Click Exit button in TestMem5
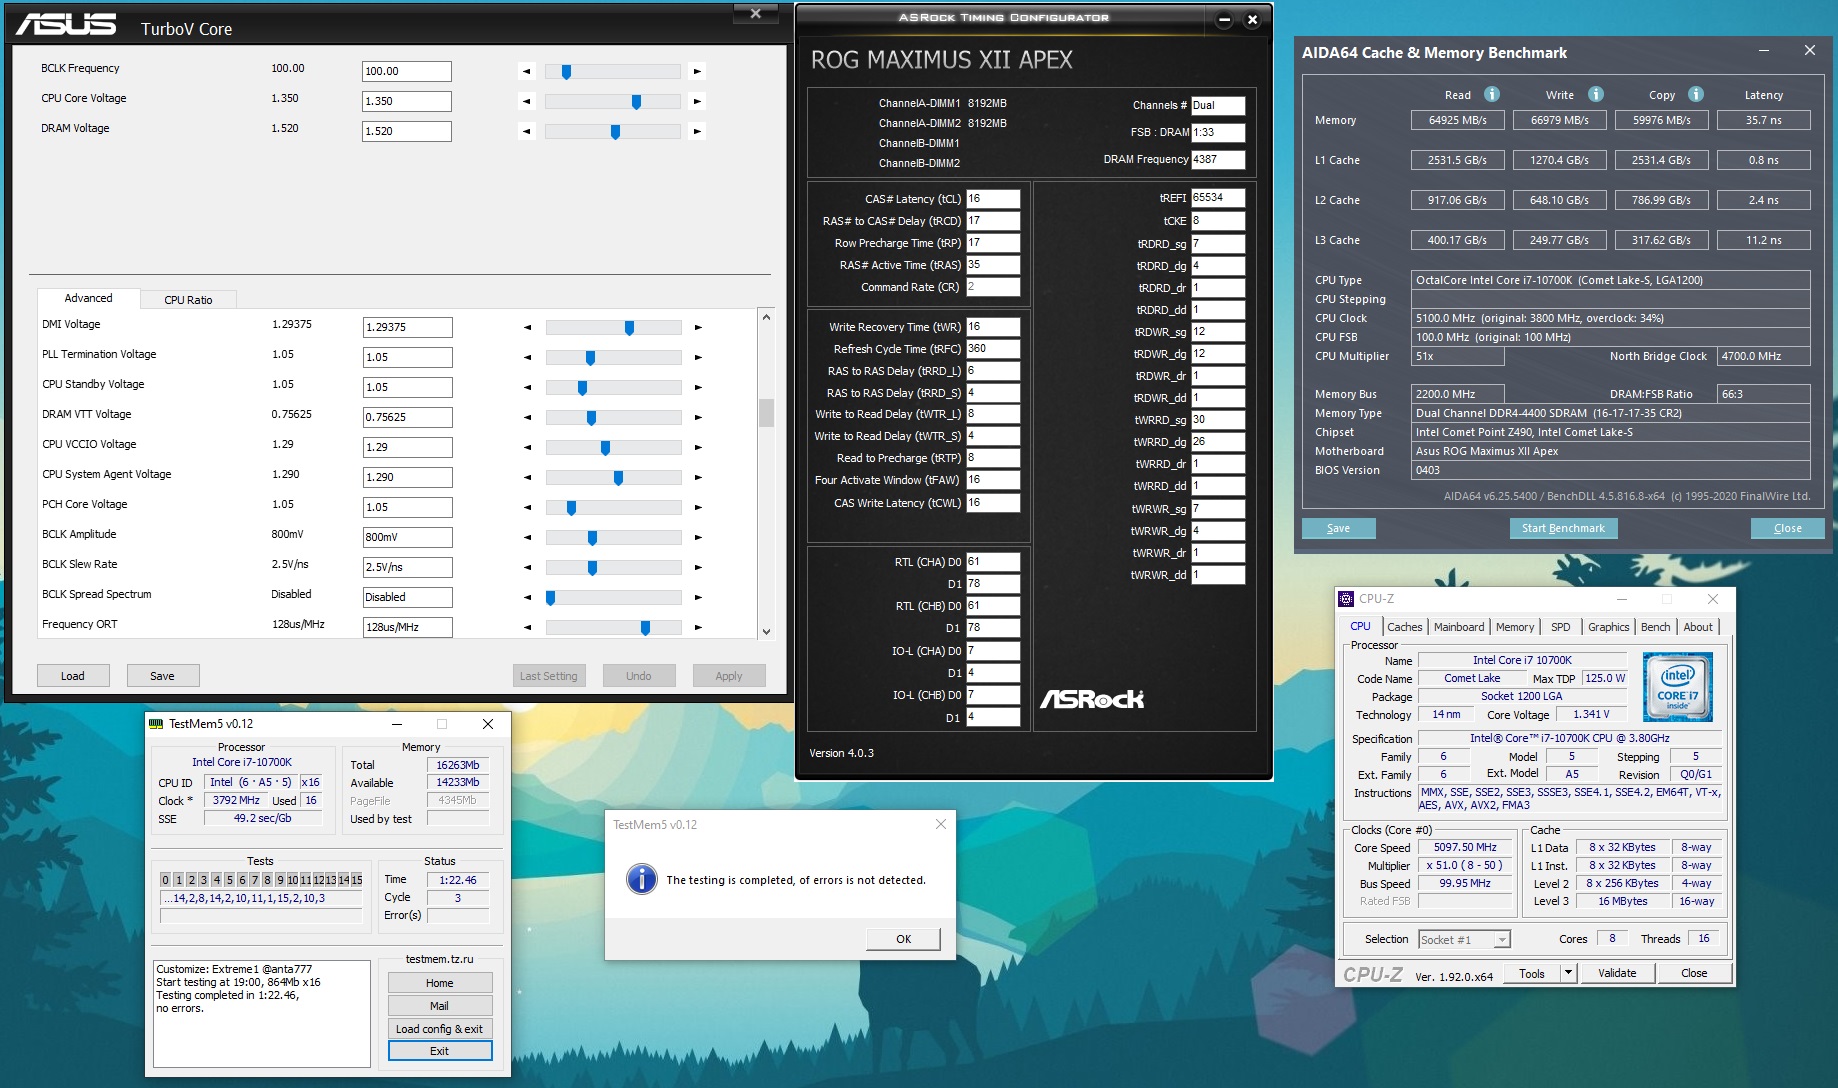The width and height of the screenshot is (1838, 1088). 440,1051
